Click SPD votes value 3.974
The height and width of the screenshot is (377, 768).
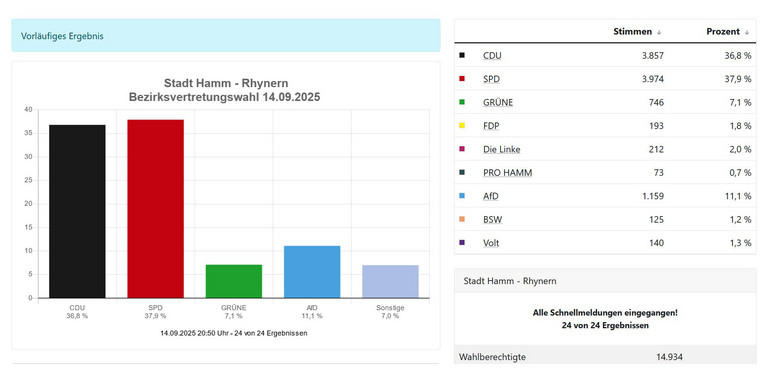click(x=652, y=79)
